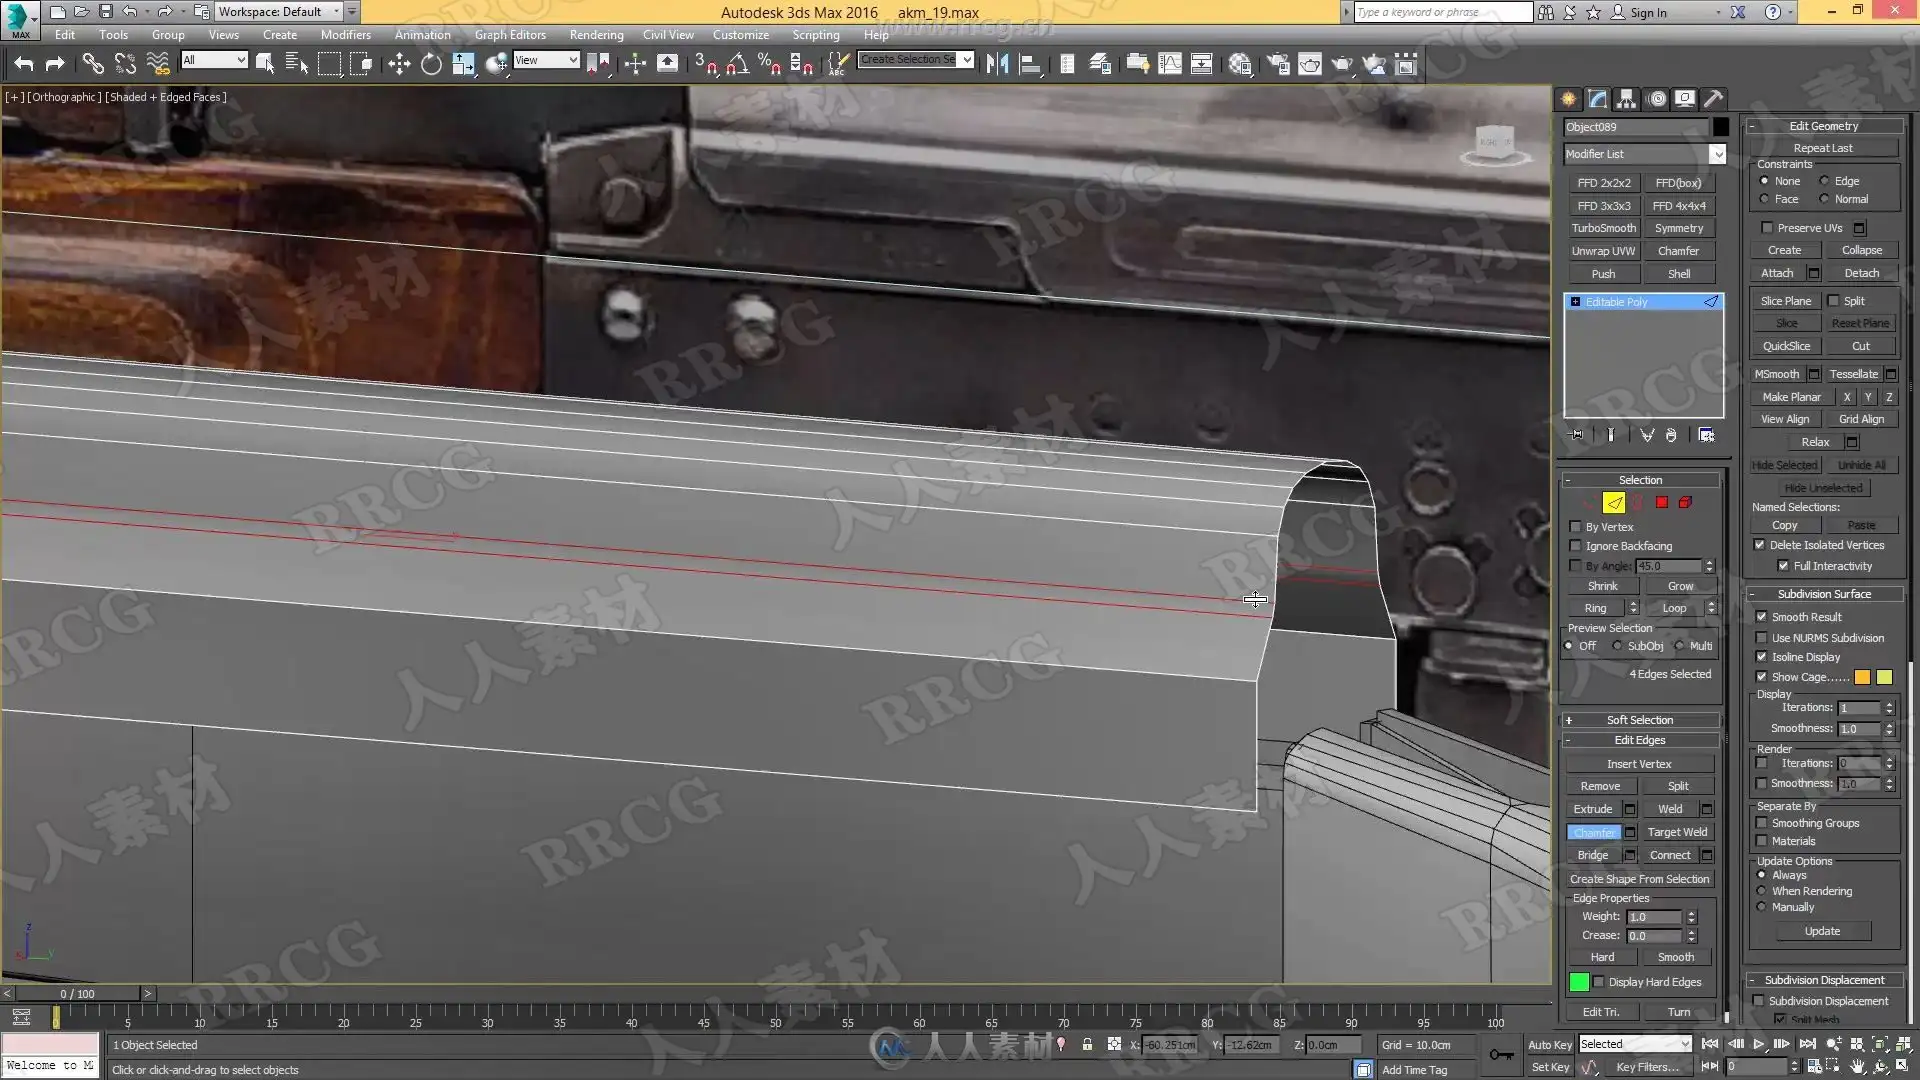Apply the TurboSmooth modifier button
The width and height of the screenshot is (1920, 1080).
pyautogui.click(x=1603, y=228)
